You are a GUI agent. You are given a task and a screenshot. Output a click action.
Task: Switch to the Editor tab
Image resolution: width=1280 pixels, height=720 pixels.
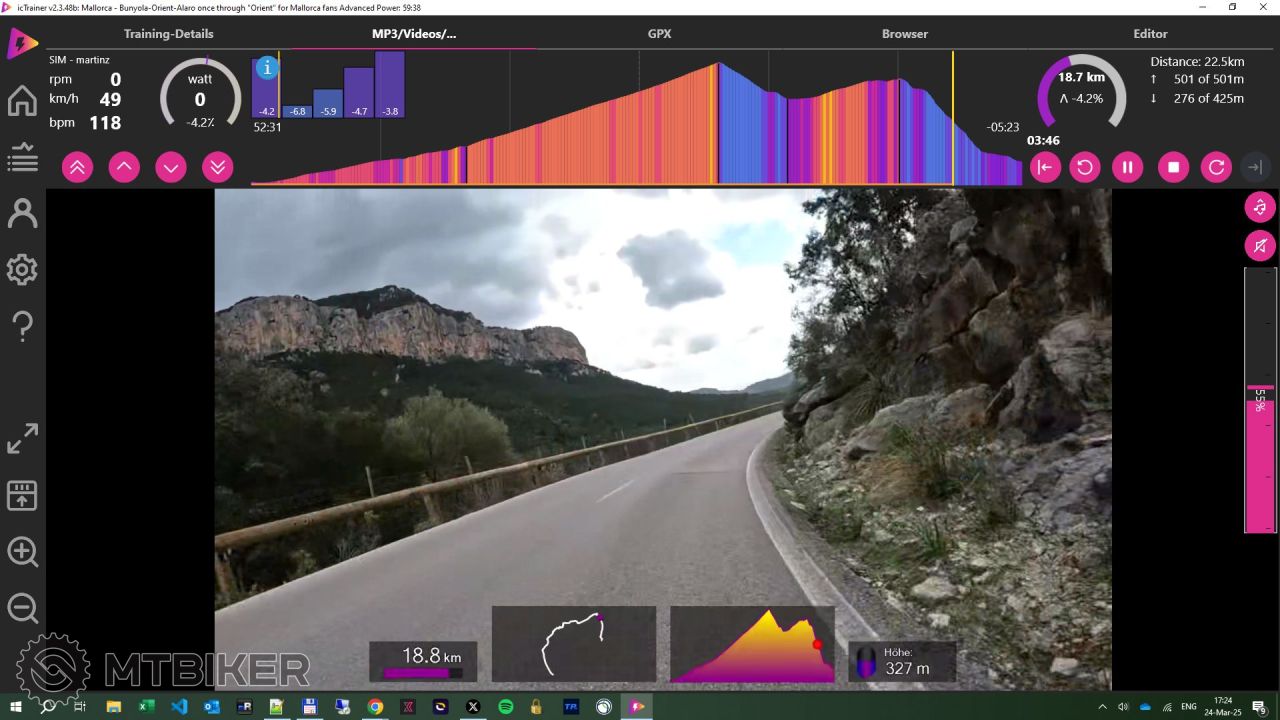pos(1150,34)
